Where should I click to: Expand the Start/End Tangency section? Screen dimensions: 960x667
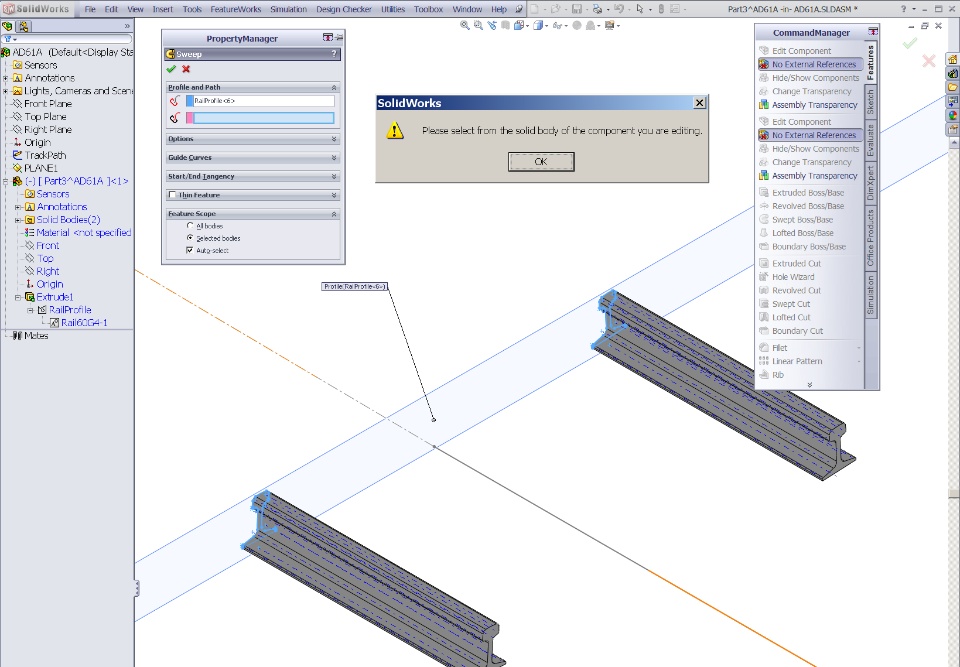click(x=334, y=176)
